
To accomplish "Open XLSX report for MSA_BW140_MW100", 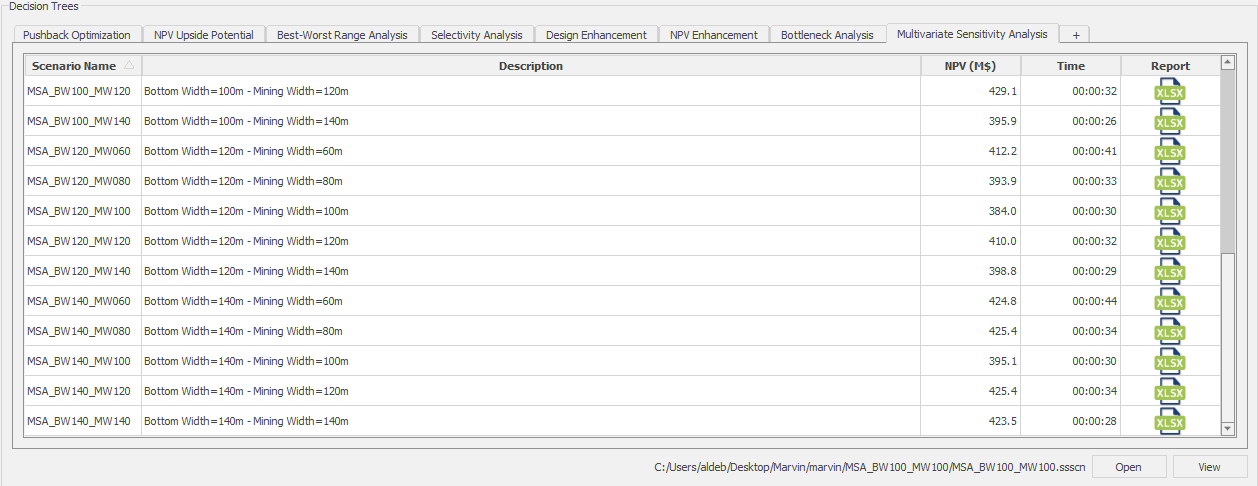I will tap(1169, 362).
